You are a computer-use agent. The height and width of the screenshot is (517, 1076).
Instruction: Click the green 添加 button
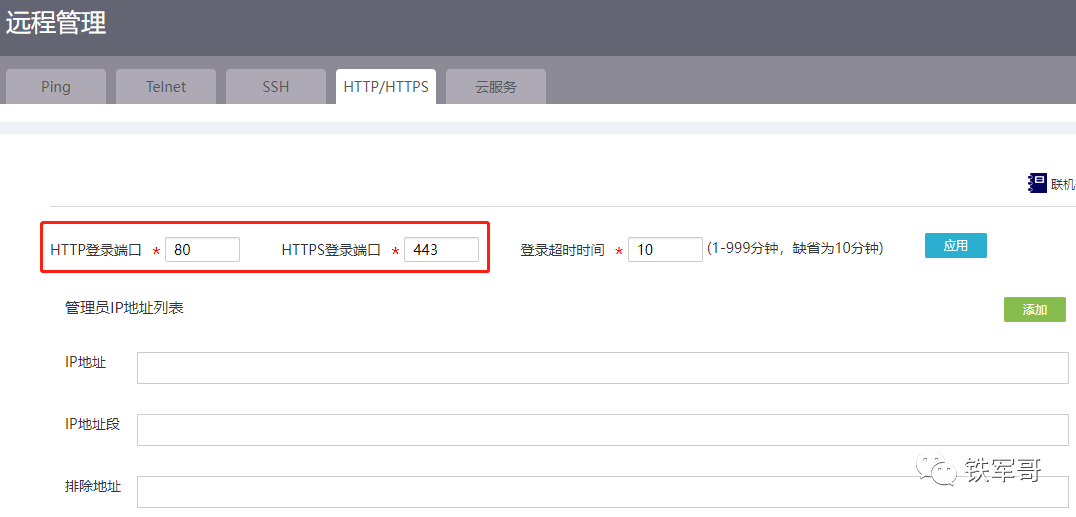[x=1034, y=310]
